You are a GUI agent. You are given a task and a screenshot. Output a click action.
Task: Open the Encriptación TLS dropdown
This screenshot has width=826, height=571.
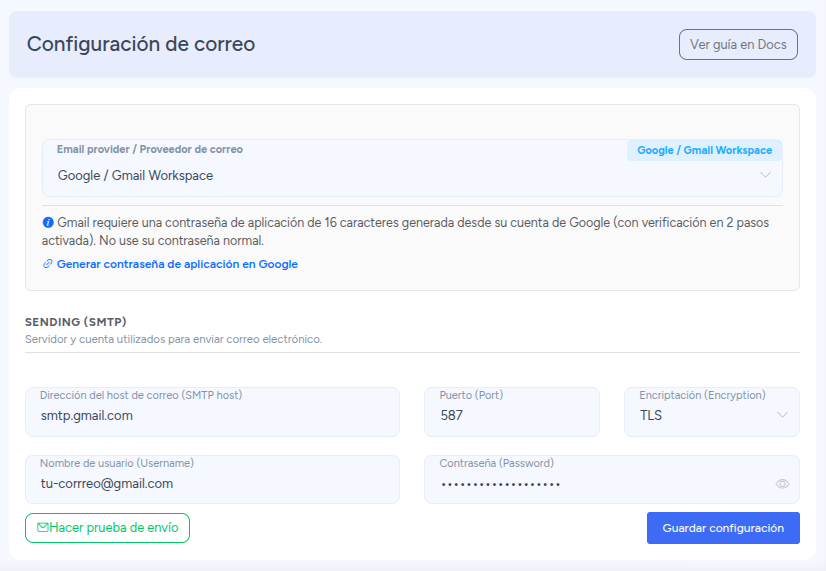[x=712, y=412]
